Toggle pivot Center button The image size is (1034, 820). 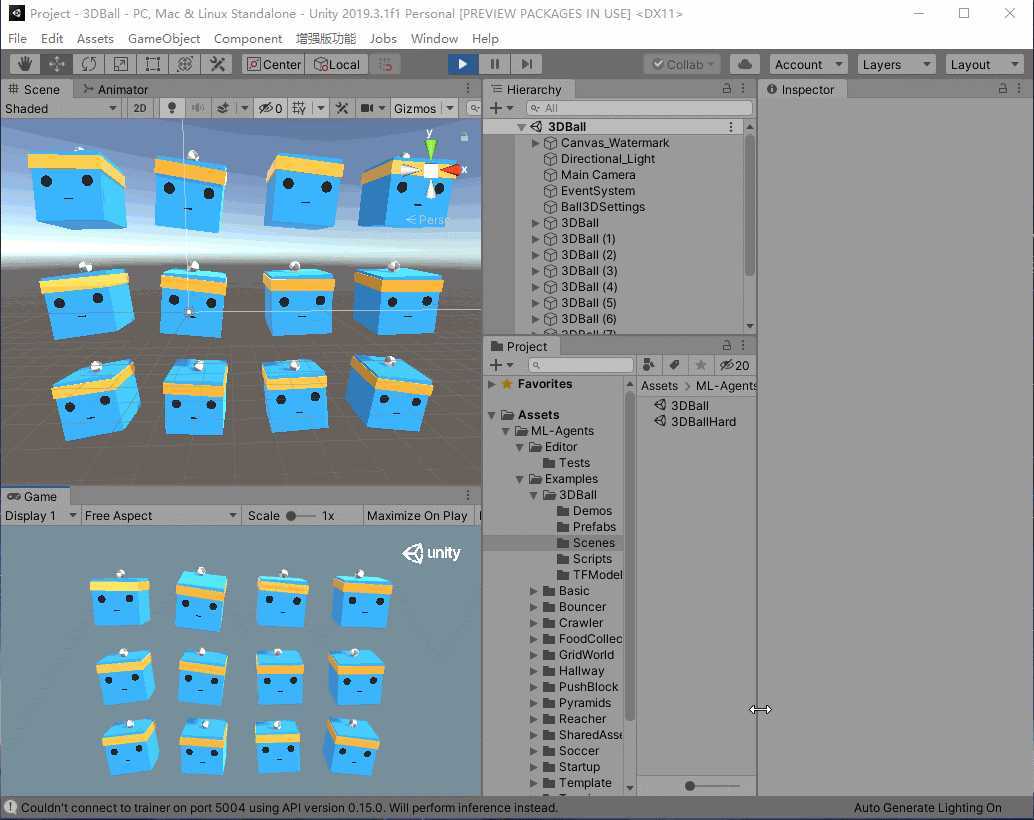272,64
